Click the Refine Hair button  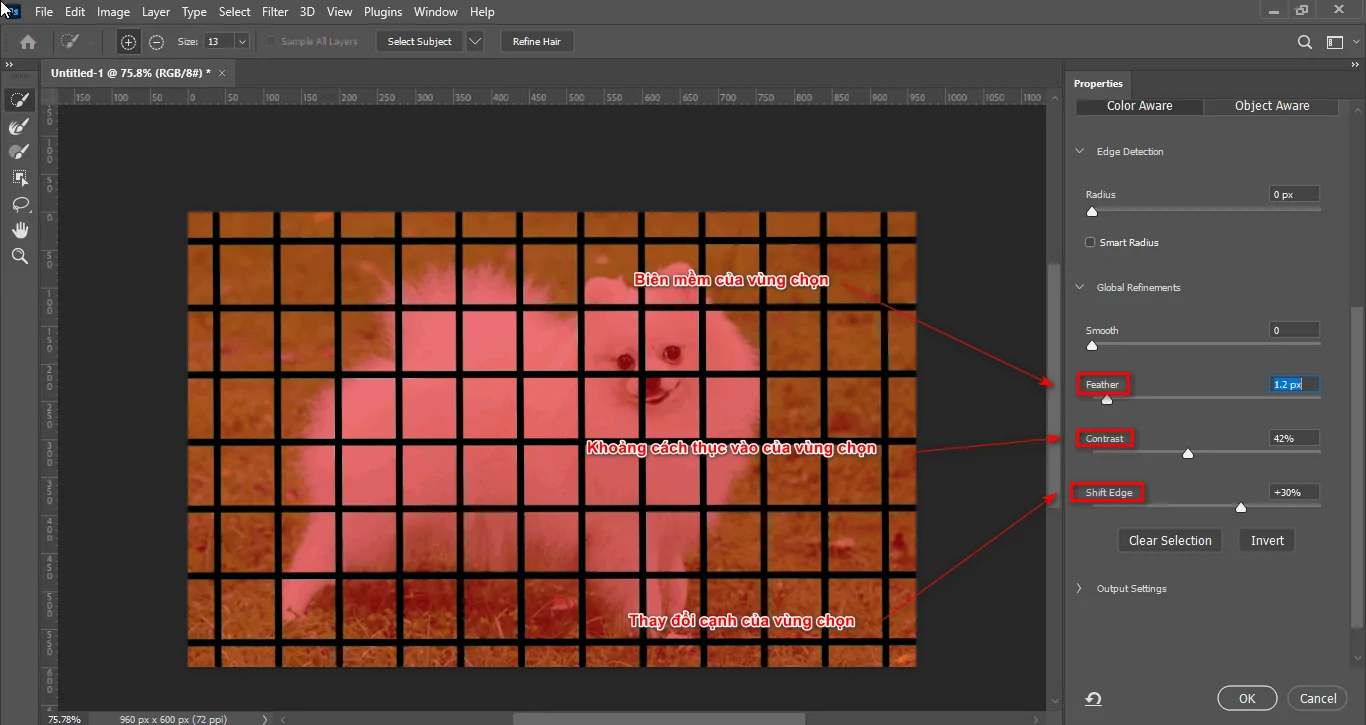[537, 41]
